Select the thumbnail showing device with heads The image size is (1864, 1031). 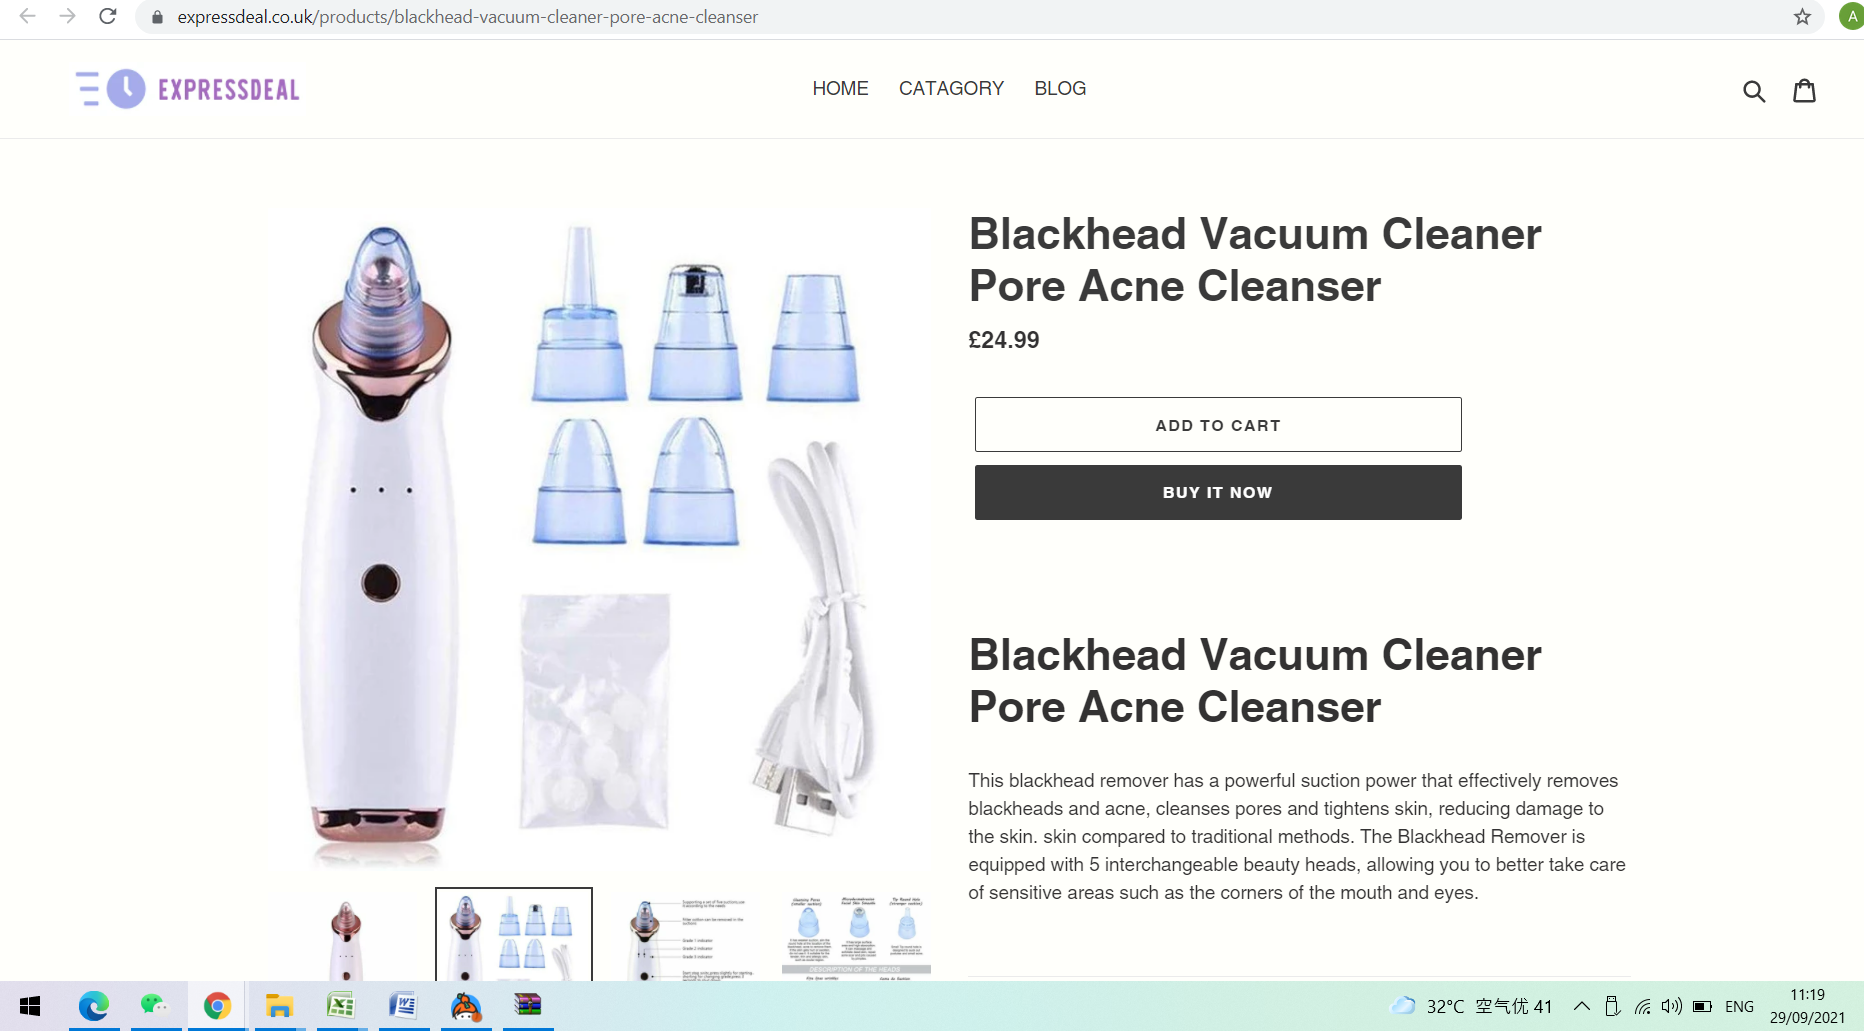[514, 935]
